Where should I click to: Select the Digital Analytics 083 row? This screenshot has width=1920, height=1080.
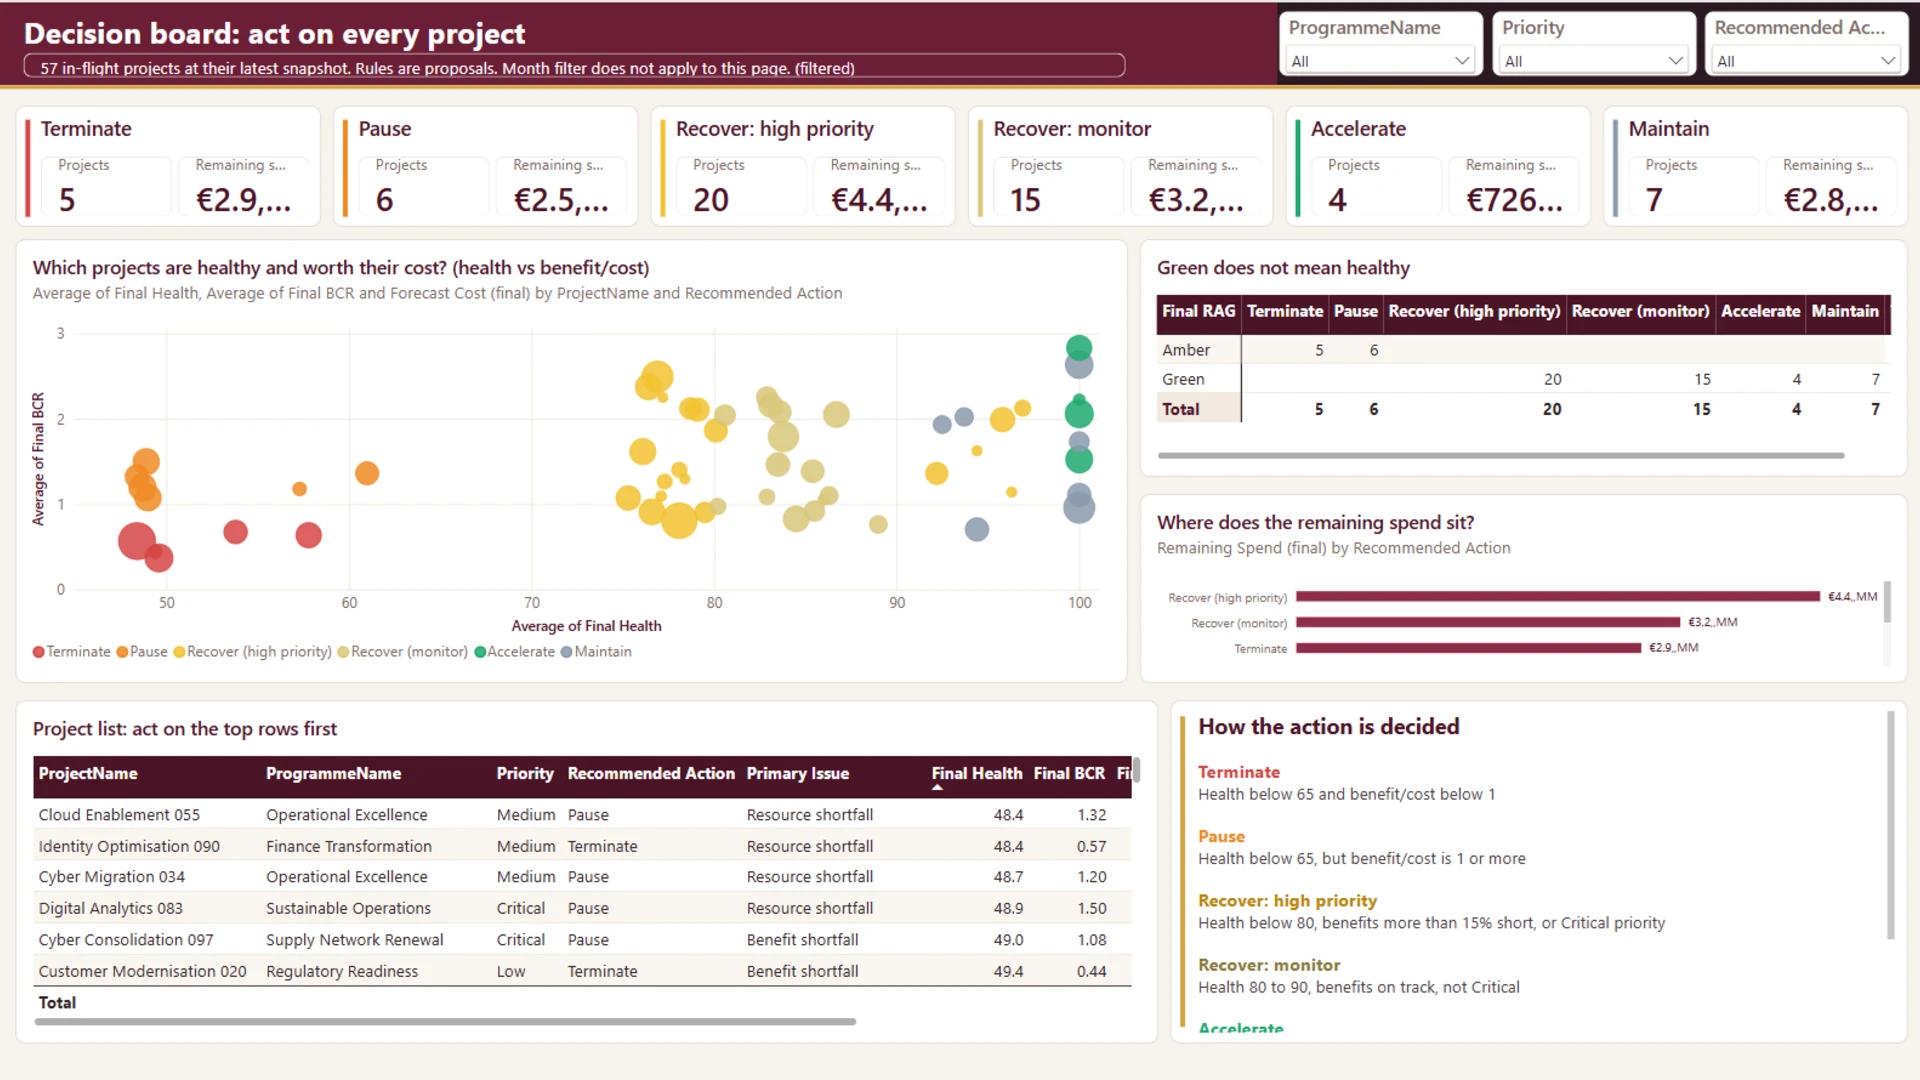(x=582, y=908)
